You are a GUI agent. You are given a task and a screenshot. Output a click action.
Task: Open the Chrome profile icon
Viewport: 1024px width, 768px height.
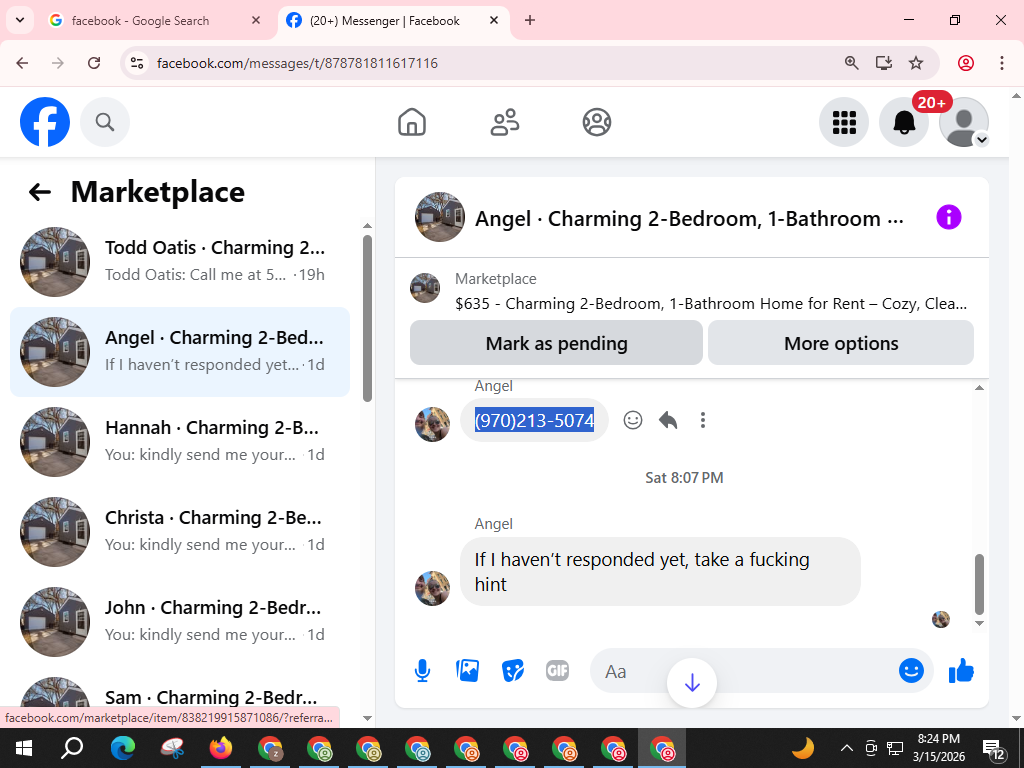point(965,63)
